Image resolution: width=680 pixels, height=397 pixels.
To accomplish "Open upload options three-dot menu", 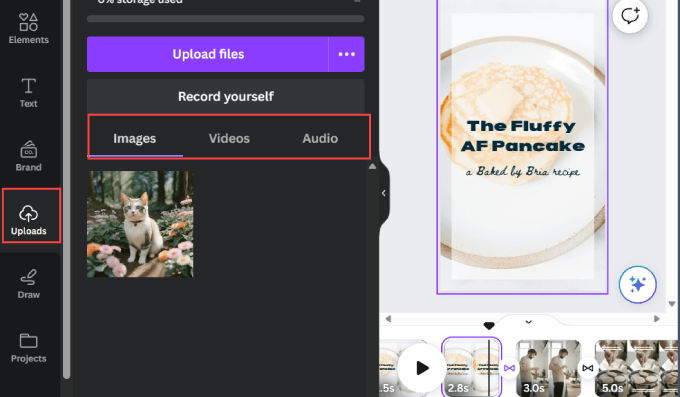I will [x=347, y=54].
